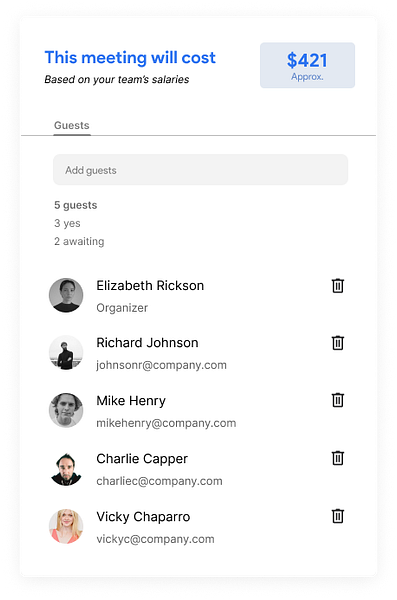Remove Charlie Capper with trash icon
Viewport: 397px width, 600px height.
tap(337, 458)
